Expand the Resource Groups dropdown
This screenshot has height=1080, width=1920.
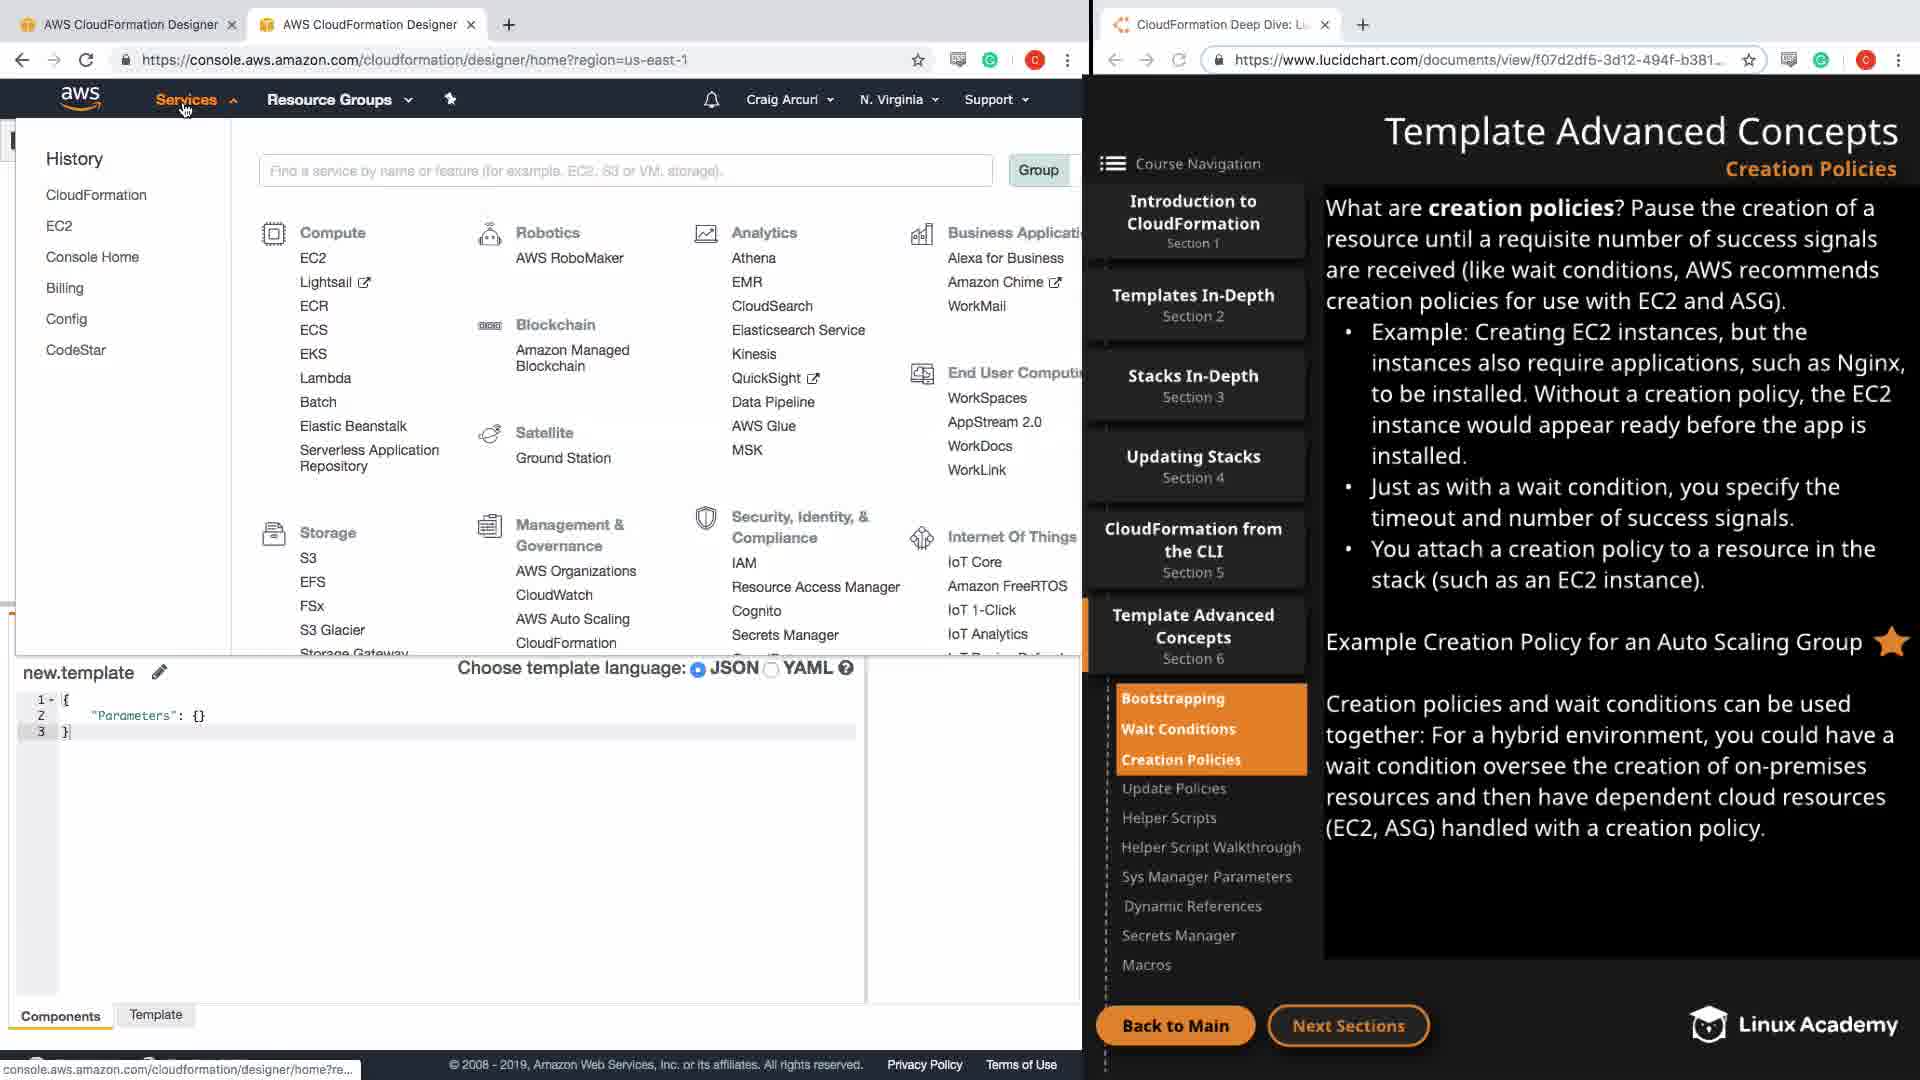tap(339, 100)
